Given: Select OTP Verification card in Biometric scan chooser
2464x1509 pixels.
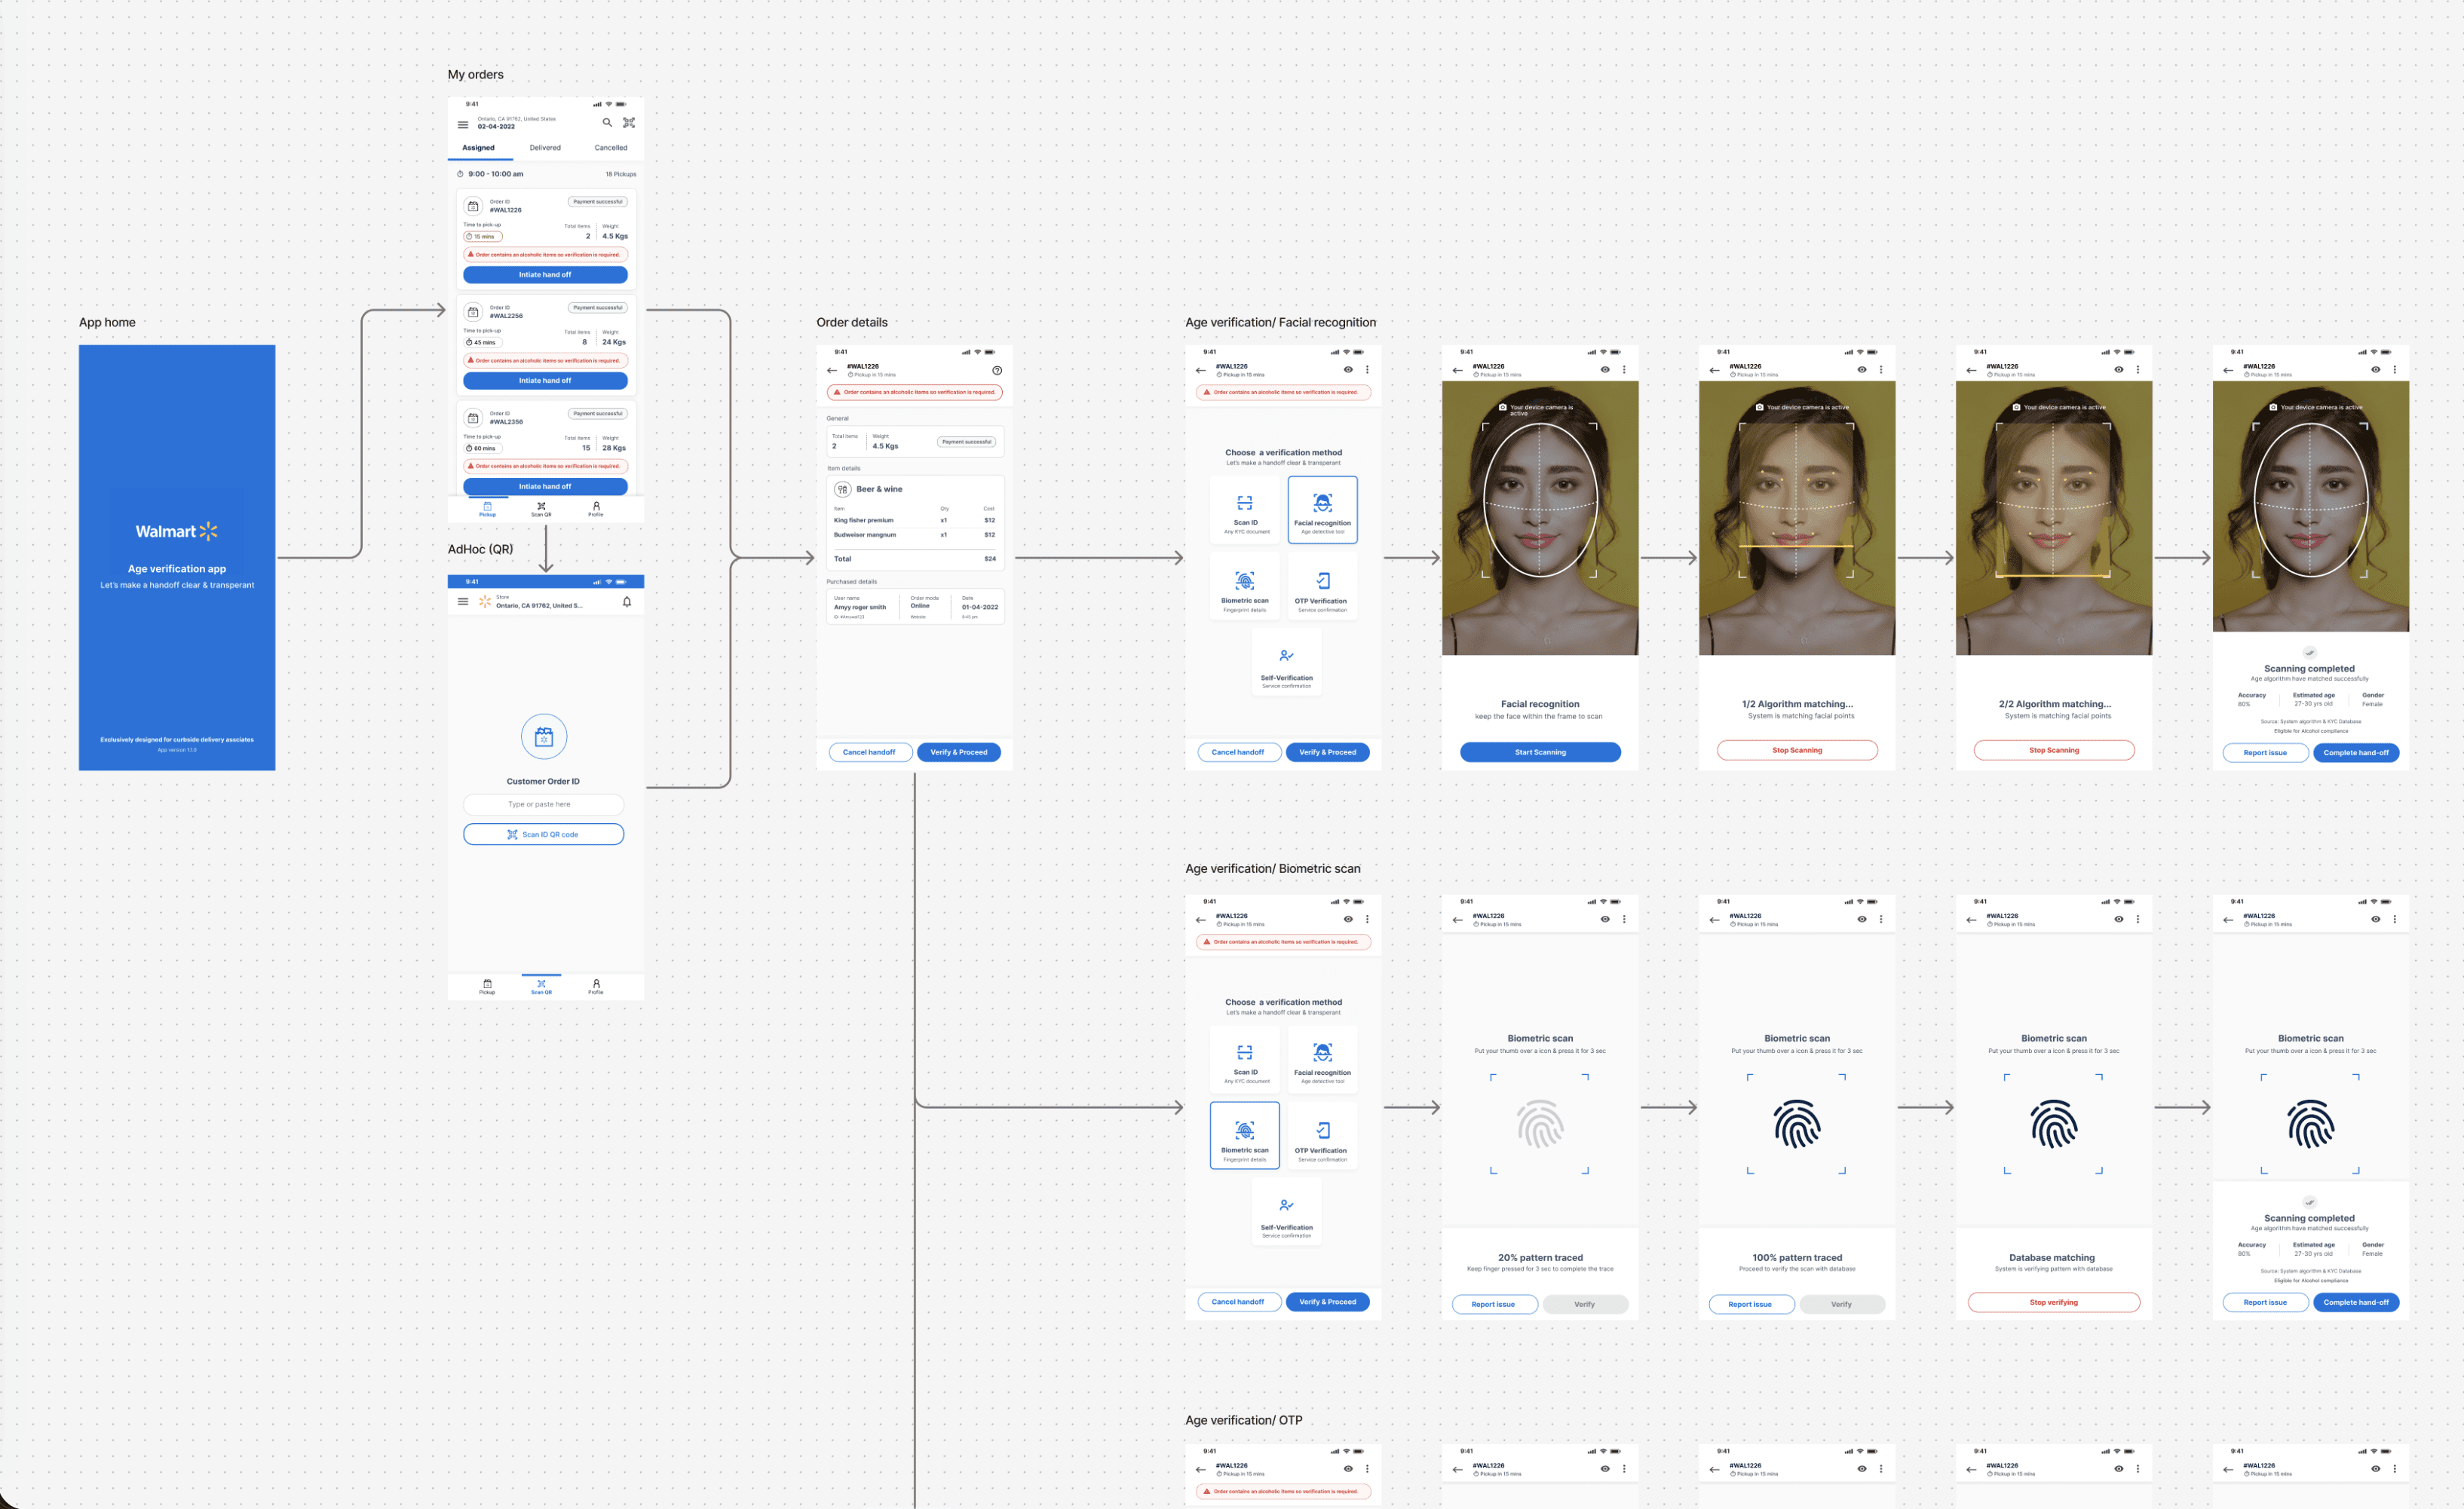Looking at the screenshot, I should (1322, 1137).
